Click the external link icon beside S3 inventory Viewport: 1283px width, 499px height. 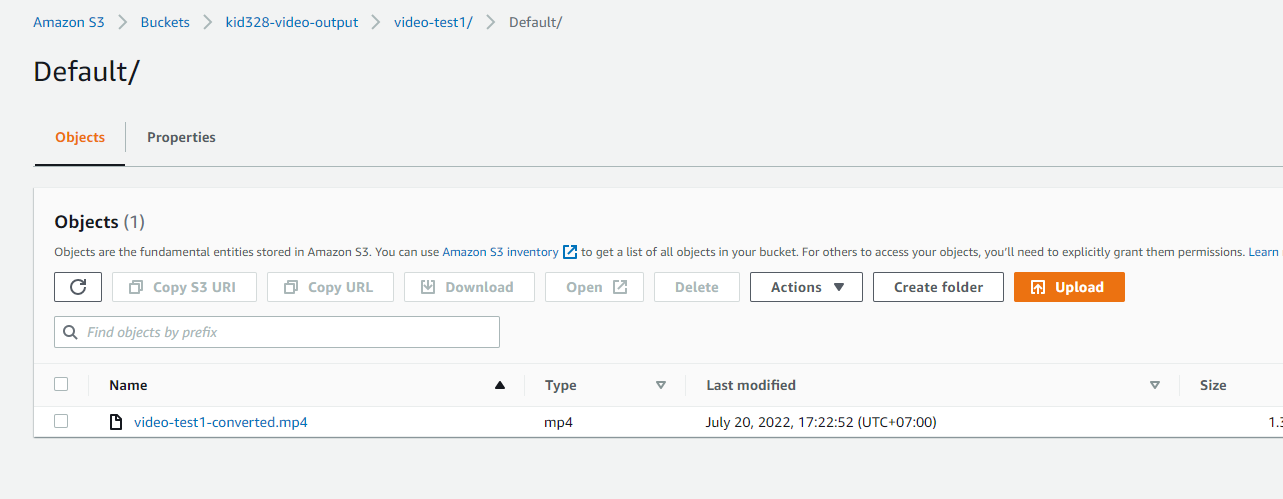coord(570,252)
